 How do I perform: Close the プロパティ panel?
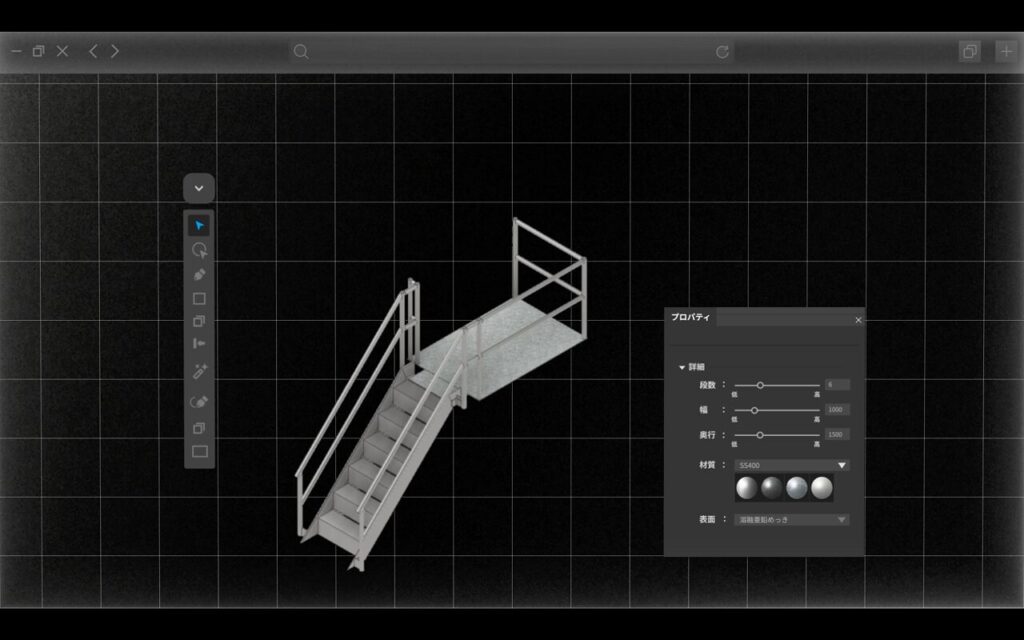[x=857, y=320]
